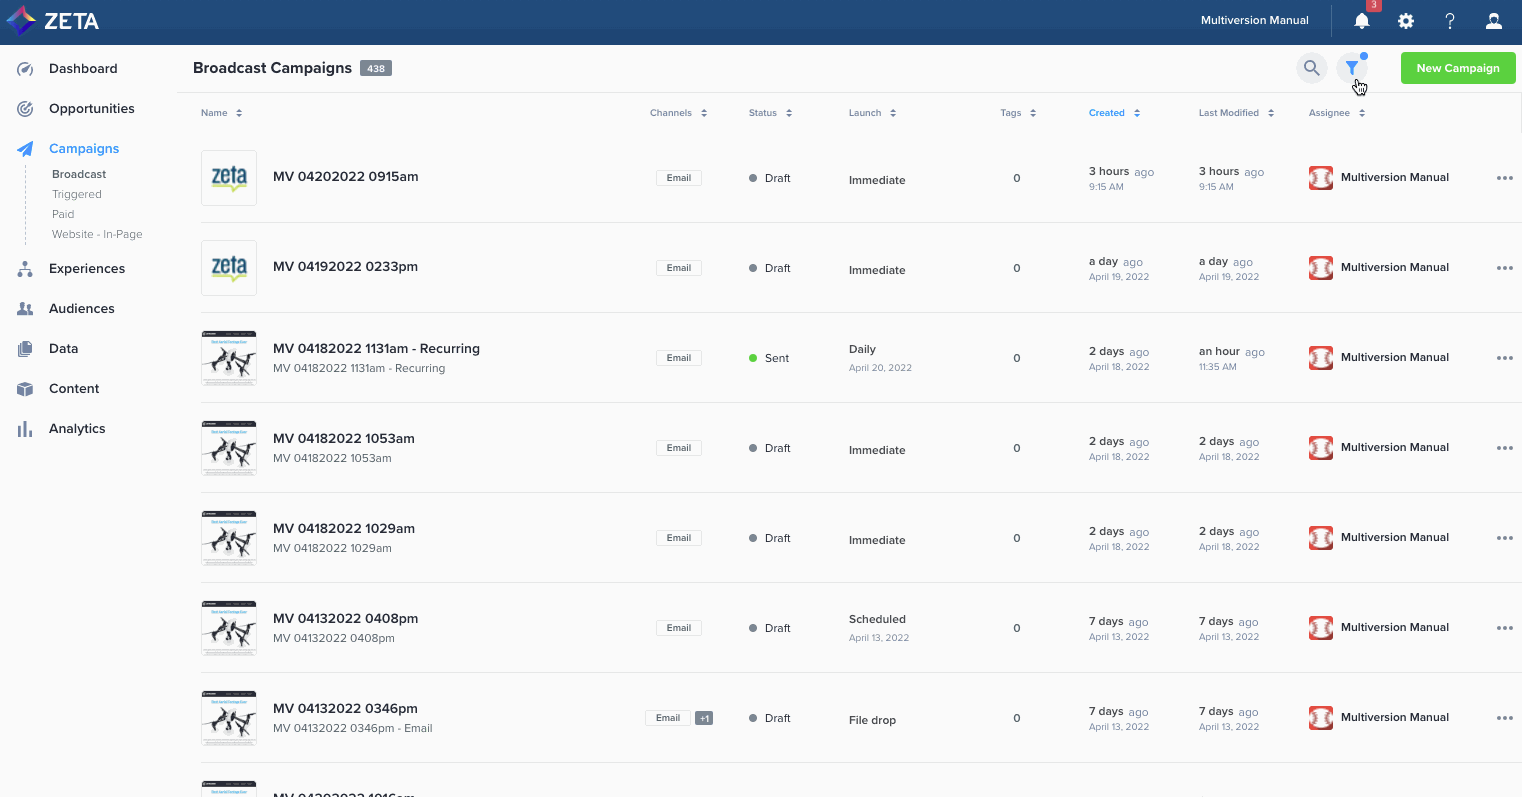Go to Dashboard in the sidebar
This screenshot has height=797, width=1522.
(83, 69)
